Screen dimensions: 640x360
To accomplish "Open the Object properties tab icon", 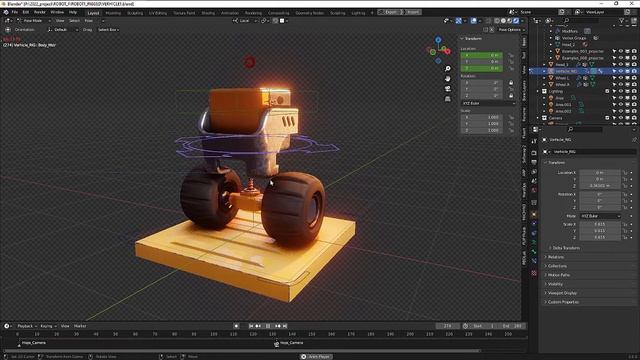I will coord(534,214).
